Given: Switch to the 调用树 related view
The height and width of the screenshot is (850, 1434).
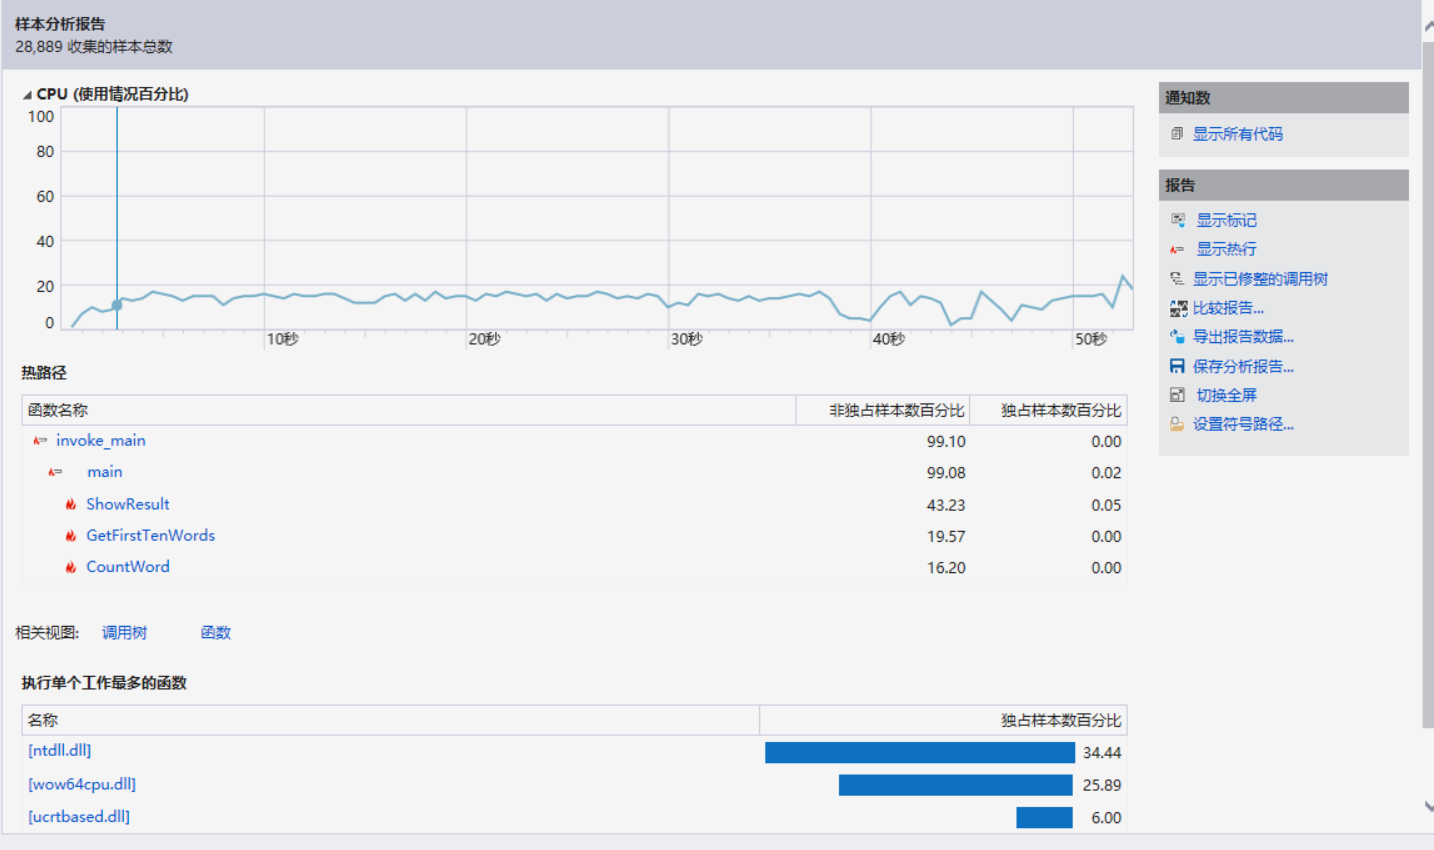Looking at the screenshot, I should pyautogui.click(x=124, y=633).
